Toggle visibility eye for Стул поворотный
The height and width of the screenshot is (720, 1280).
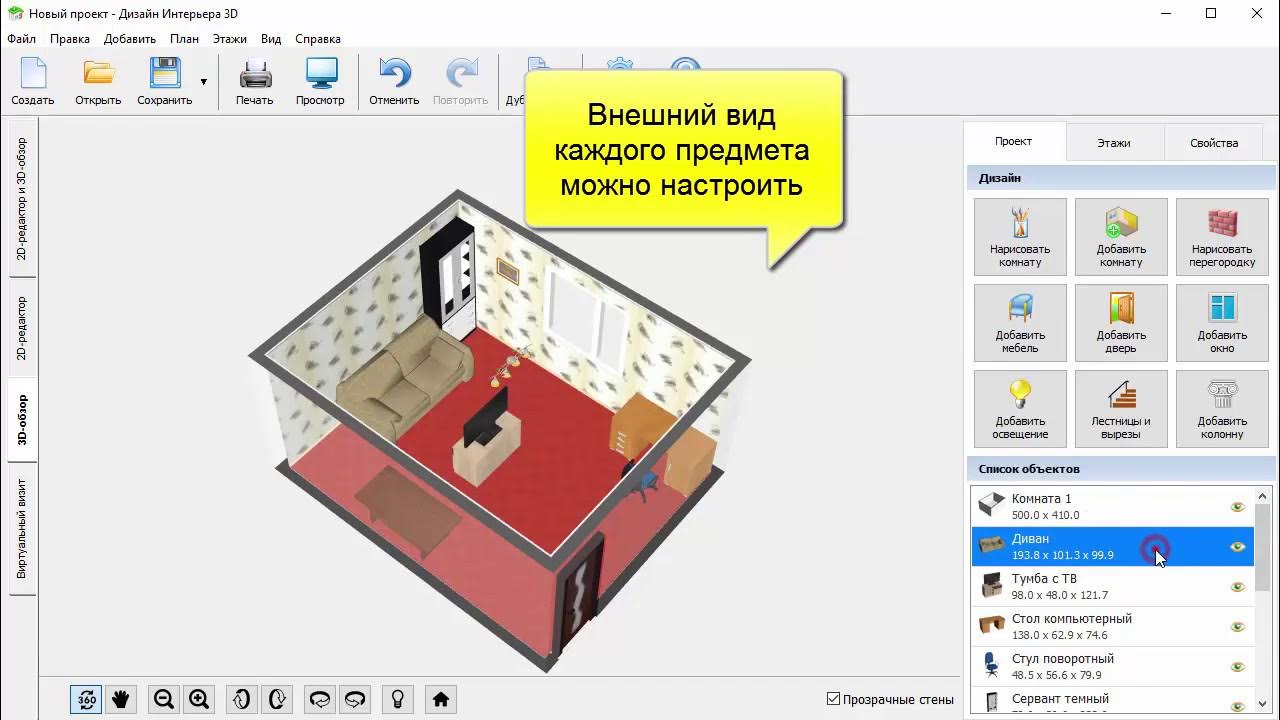1238,667
